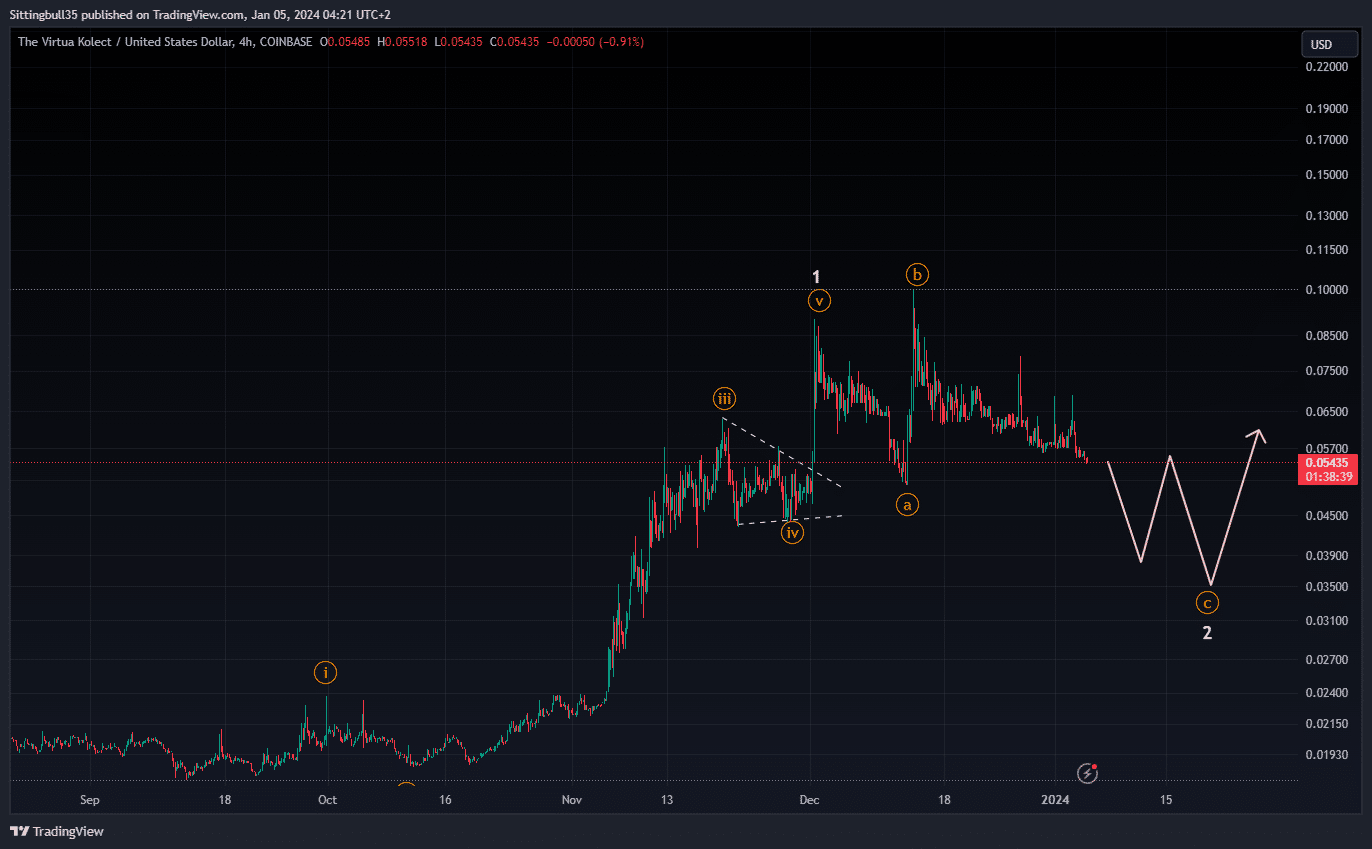
Task: Click the bar countdown 01:38:39
Action: tap(1326, 477)
